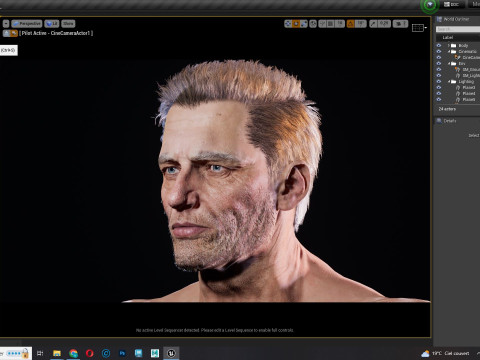Select the CineCamera actor icon in outliner
The image size is (480, 360).
click(x=458, y=58)
